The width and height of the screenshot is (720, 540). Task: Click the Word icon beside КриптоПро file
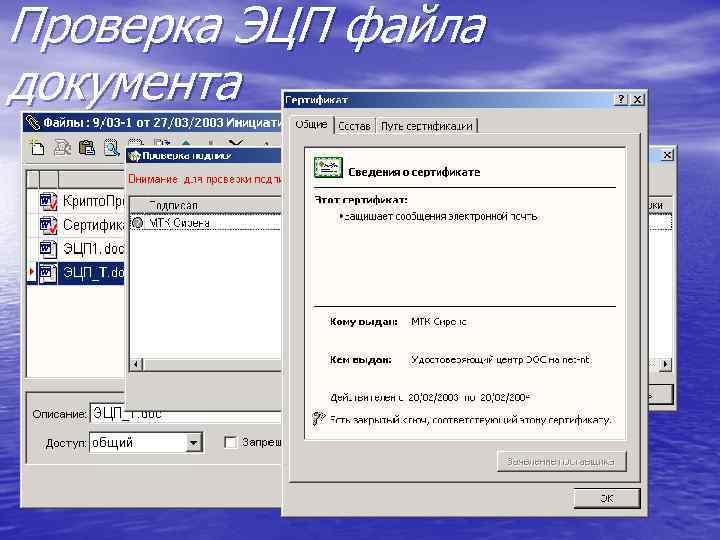tap(48, 201)
